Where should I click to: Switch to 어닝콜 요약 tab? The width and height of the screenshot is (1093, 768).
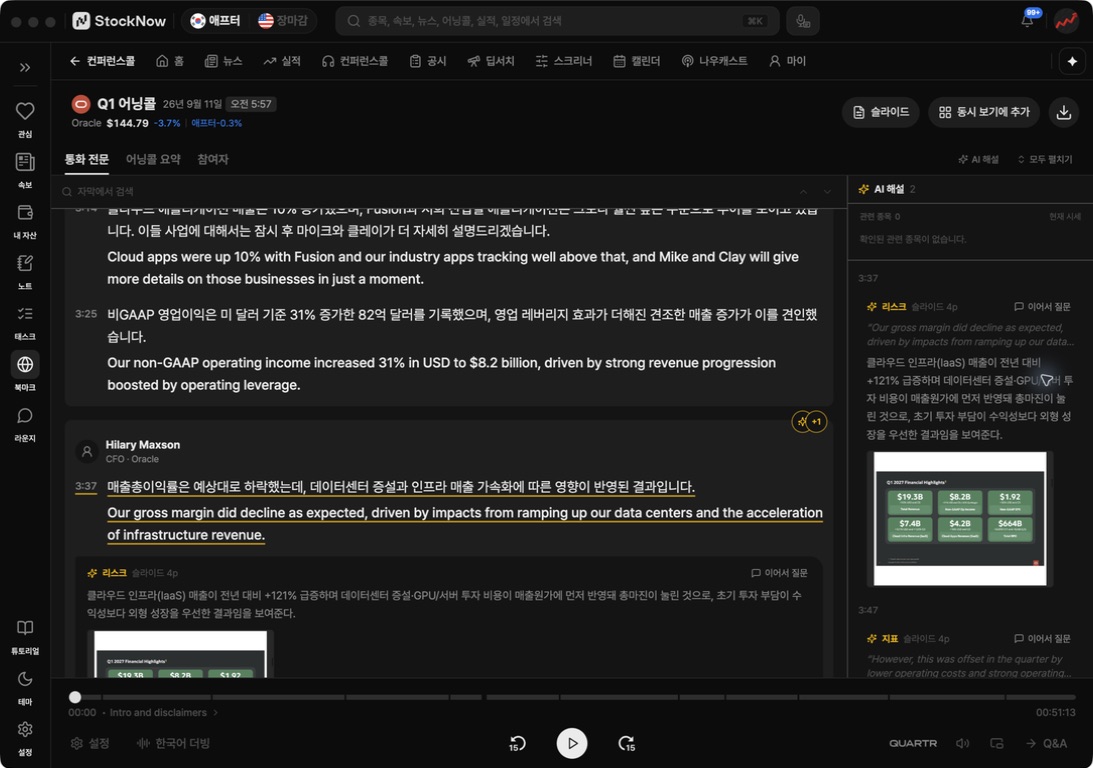[x=153, y=160]
